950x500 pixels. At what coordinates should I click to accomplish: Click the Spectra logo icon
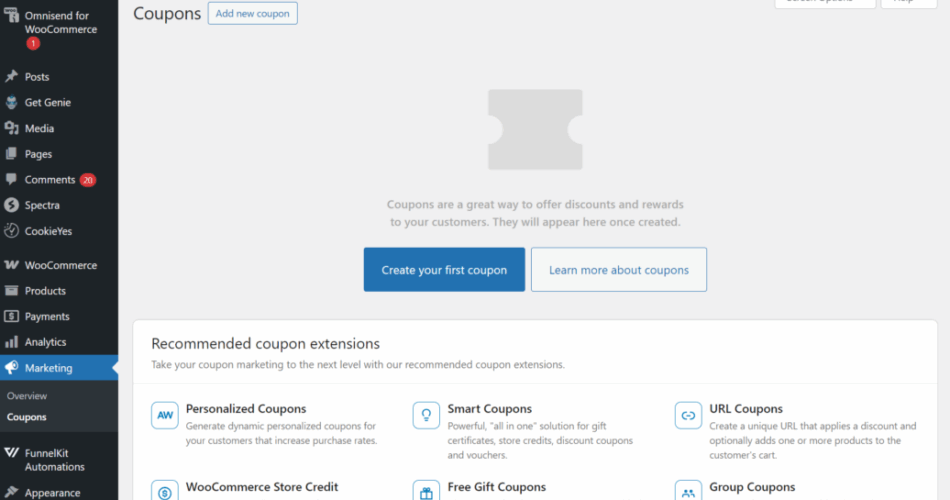coord(11,205)
